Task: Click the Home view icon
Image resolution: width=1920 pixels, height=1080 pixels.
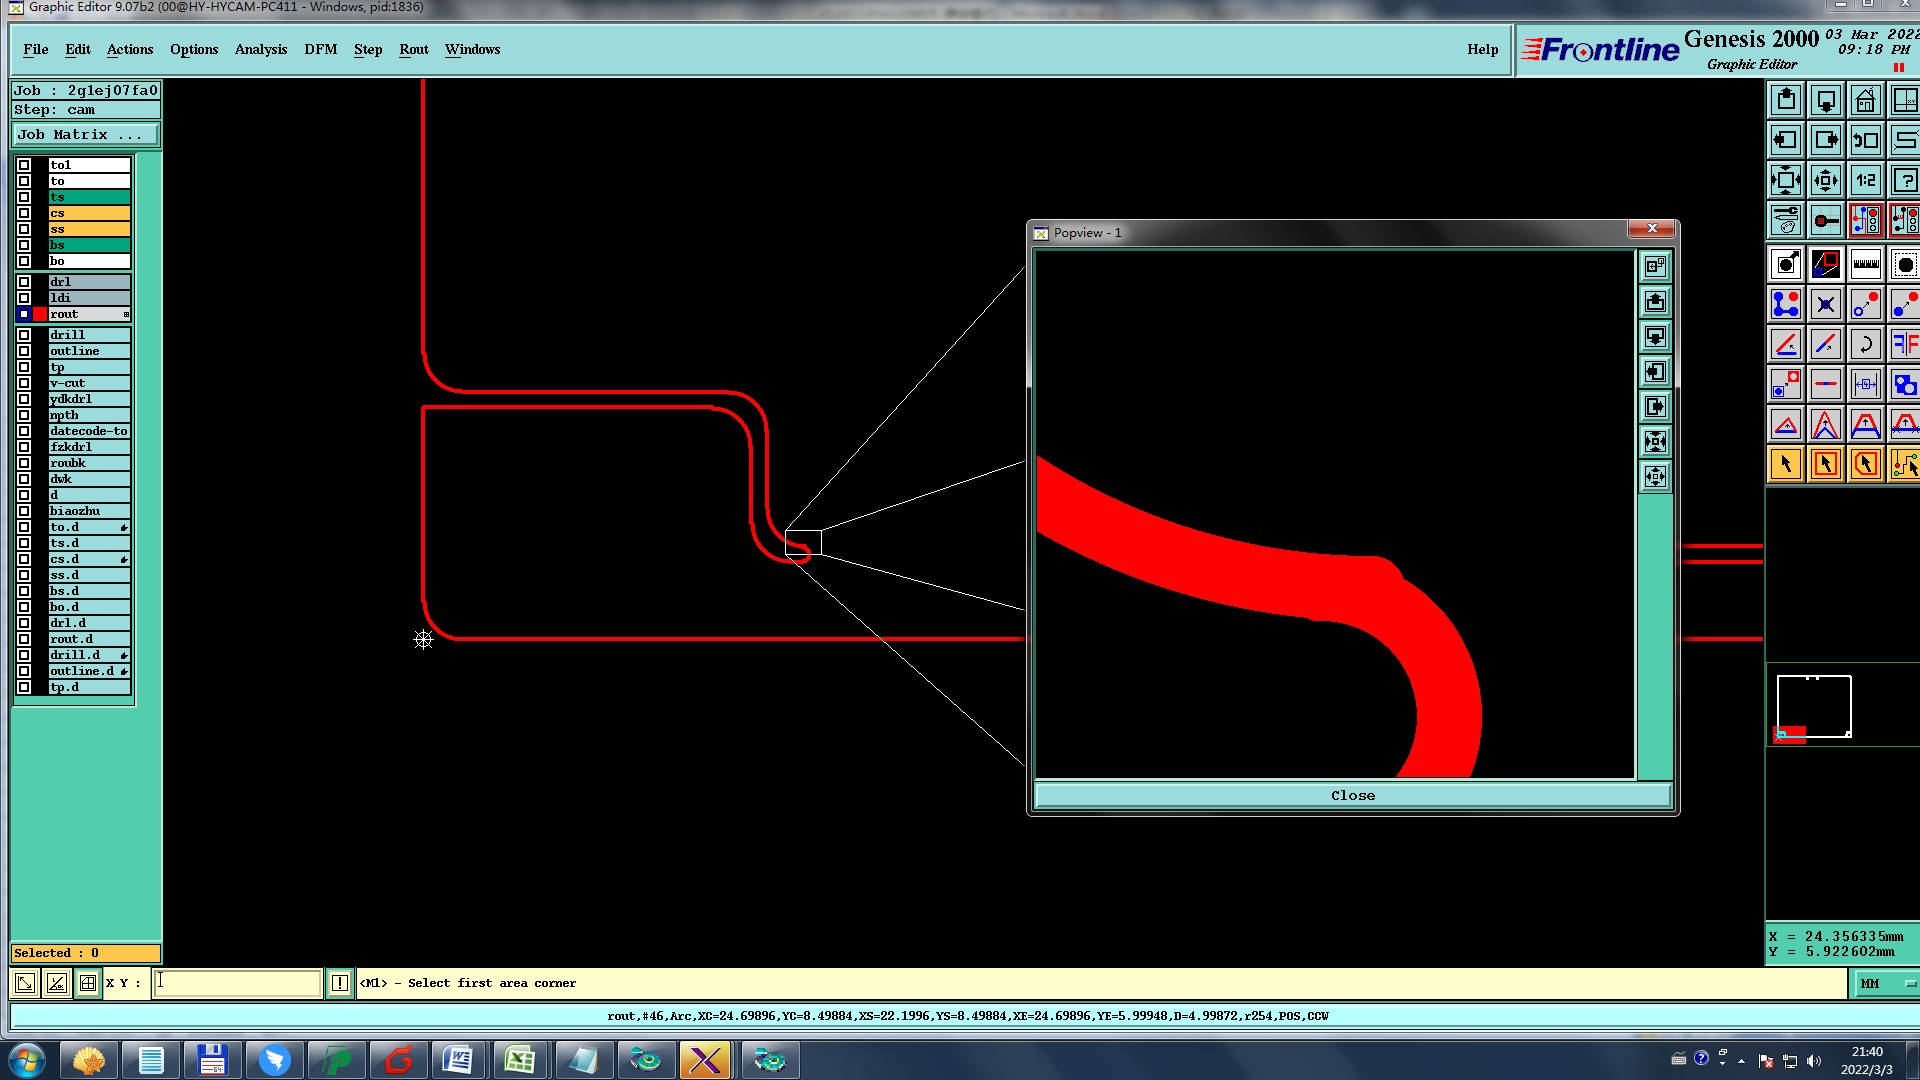Action: tap(1865, 101)
